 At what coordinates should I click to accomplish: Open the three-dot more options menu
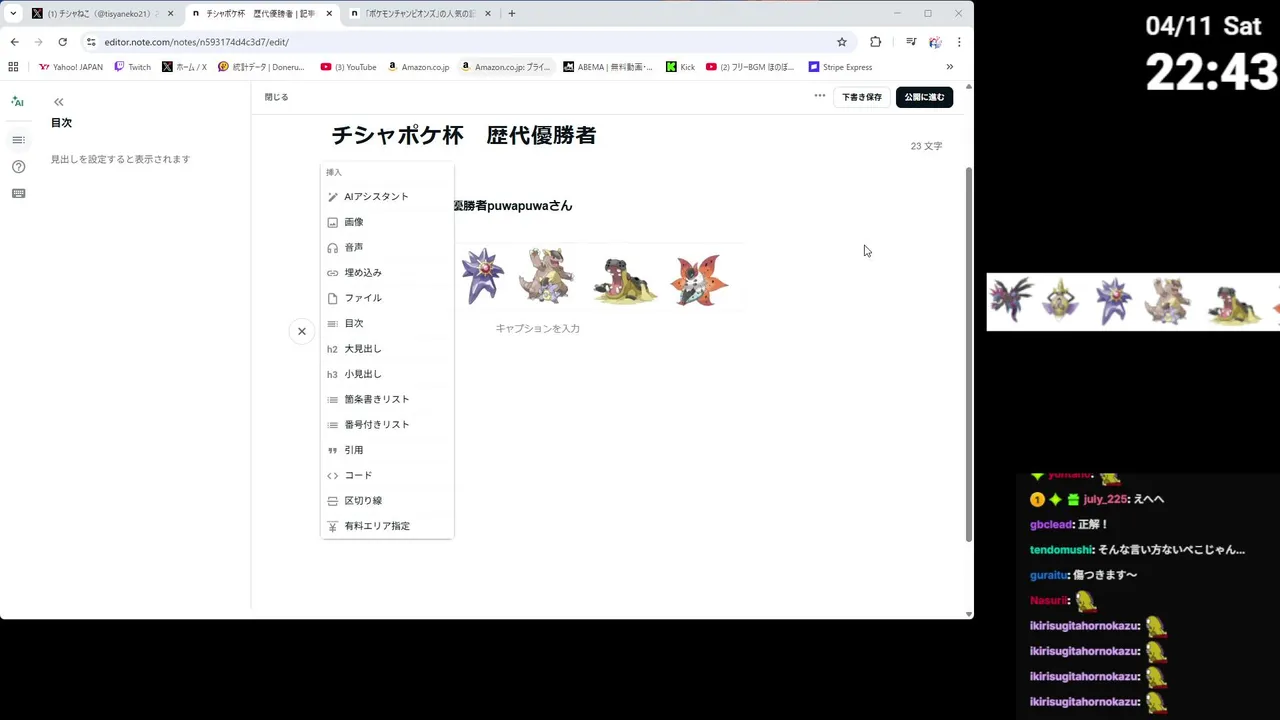point(820,96)
